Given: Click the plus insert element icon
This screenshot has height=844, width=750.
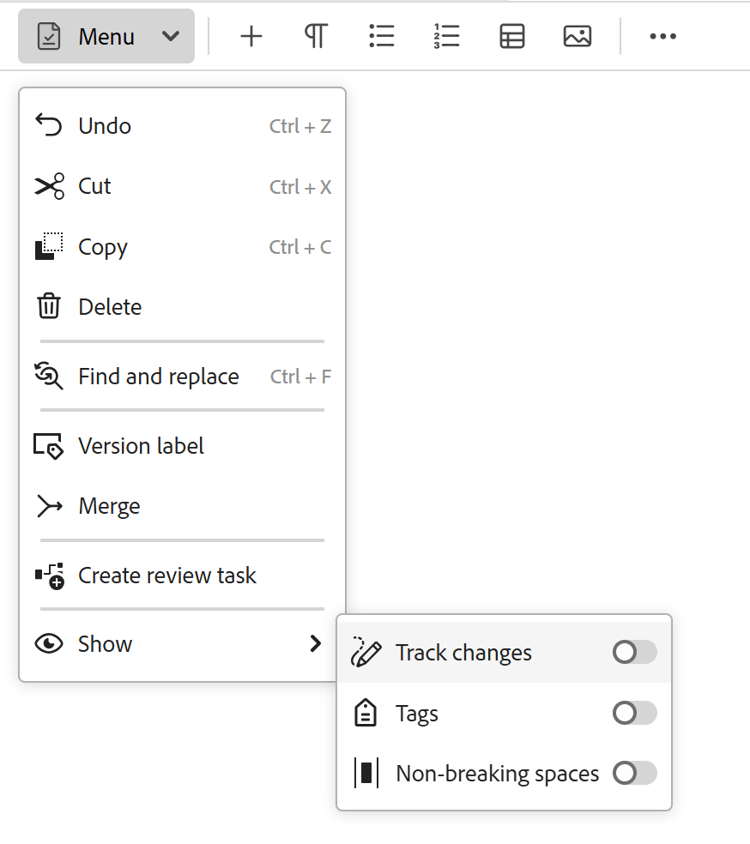Looking at the screenshot, I should click(251, 37).
